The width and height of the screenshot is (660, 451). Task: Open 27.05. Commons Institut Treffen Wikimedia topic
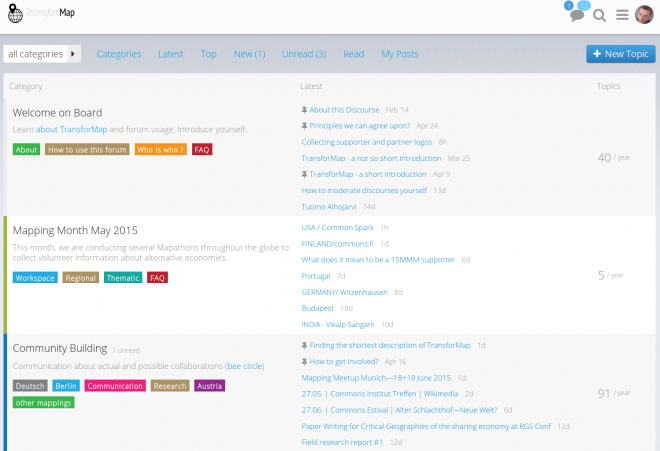tap(380, 394)
